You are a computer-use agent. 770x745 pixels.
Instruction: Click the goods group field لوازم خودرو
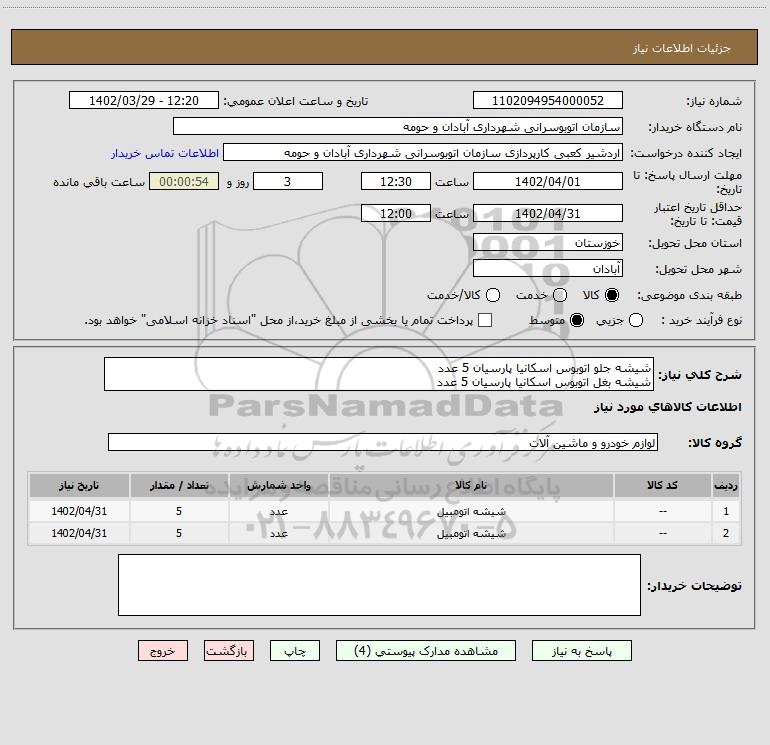coord(383,442)
